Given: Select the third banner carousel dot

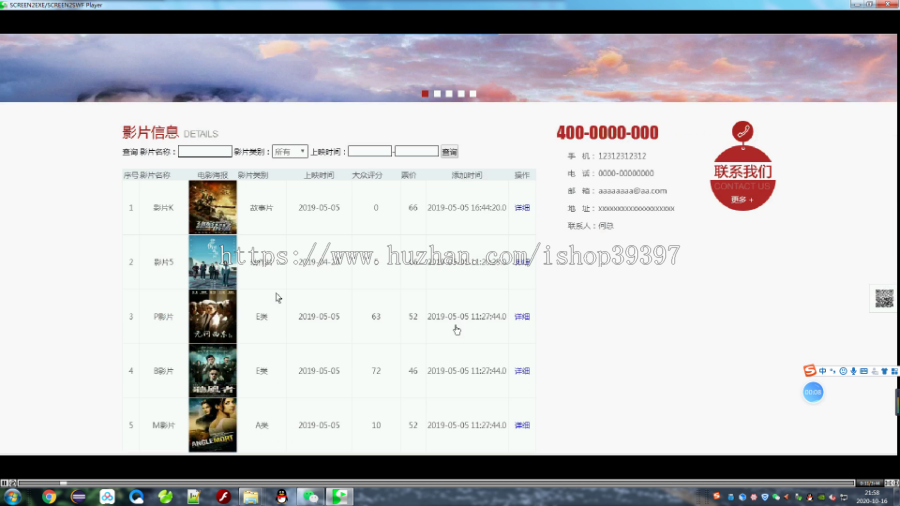Looking at the screenshot, I should click(449, 94).
